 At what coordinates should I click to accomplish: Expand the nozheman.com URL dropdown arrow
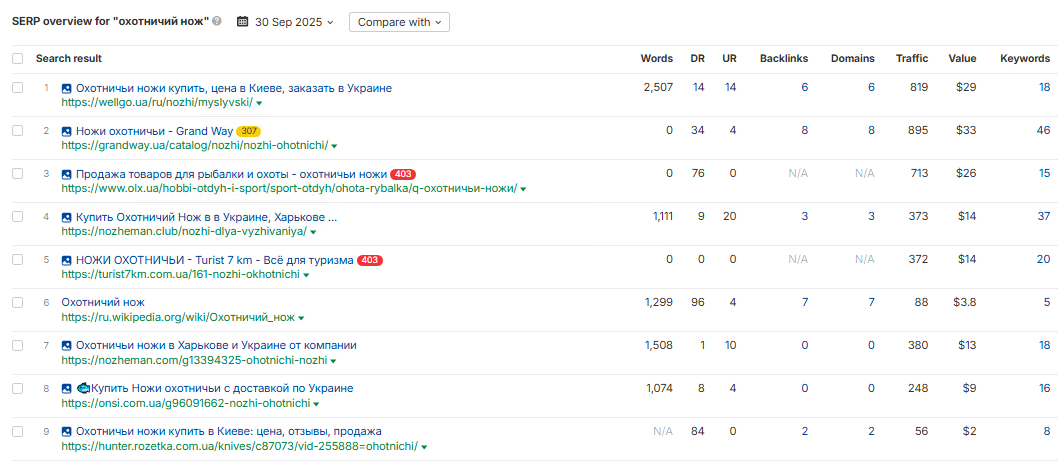coord(333,361)
